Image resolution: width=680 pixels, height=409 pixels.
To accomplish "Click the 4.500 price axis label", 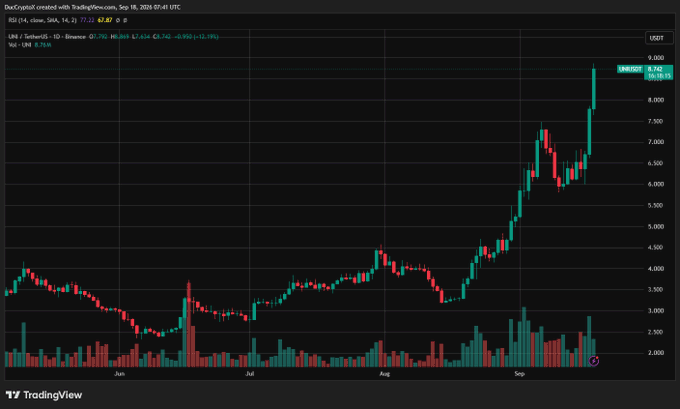I will tap(656, 248).
